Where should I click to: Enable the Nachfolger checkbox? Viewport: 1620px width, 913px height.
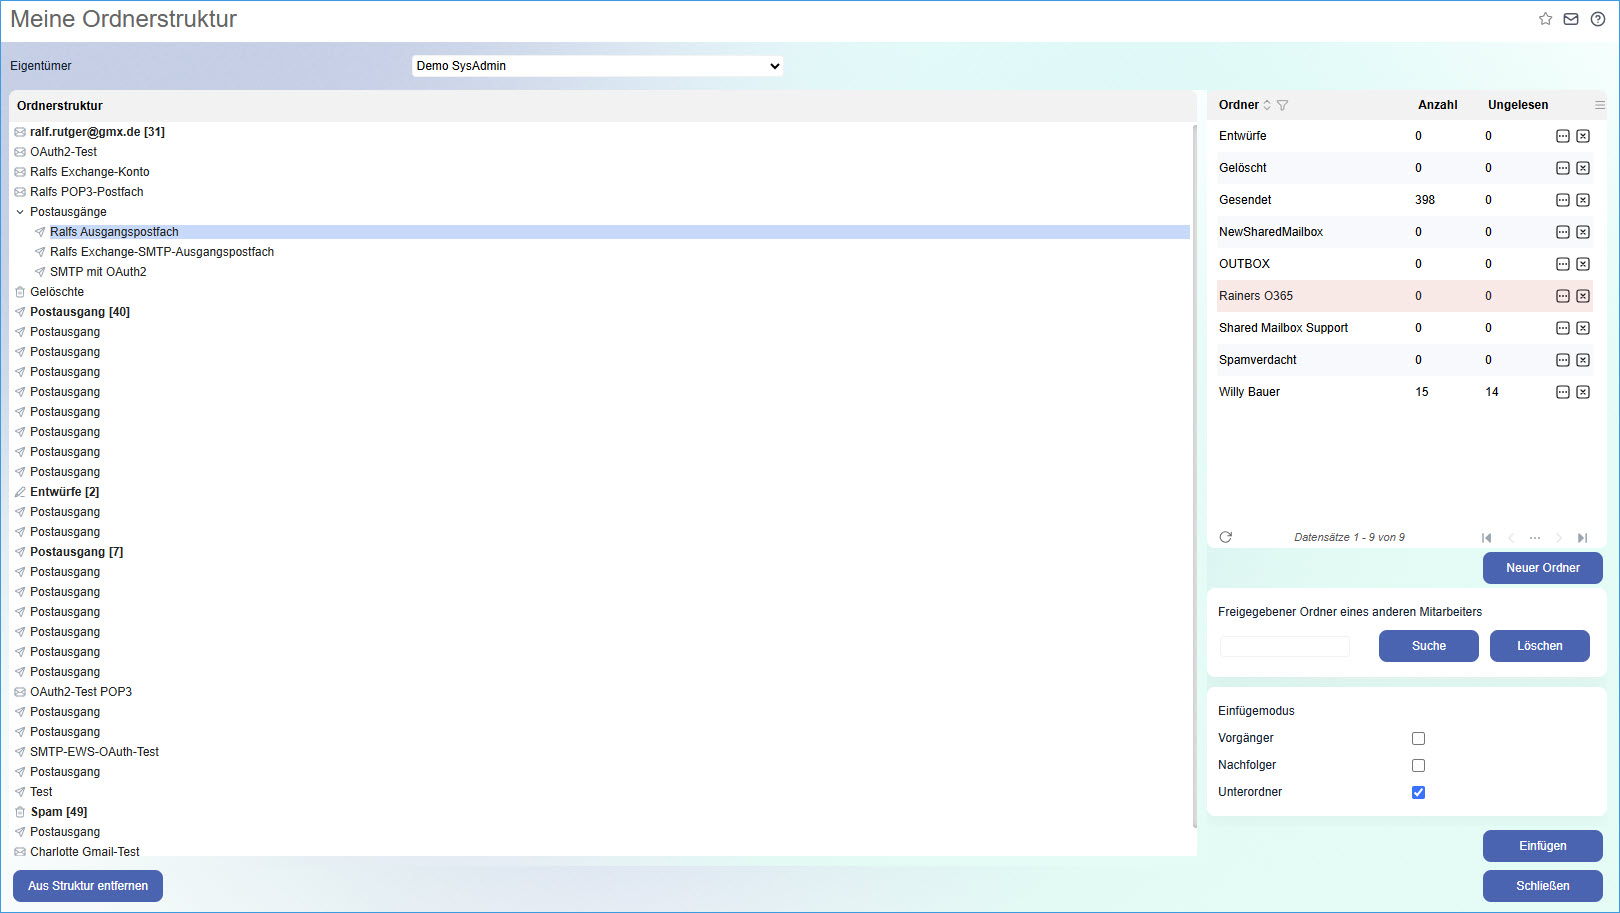tap(1418, 766)
